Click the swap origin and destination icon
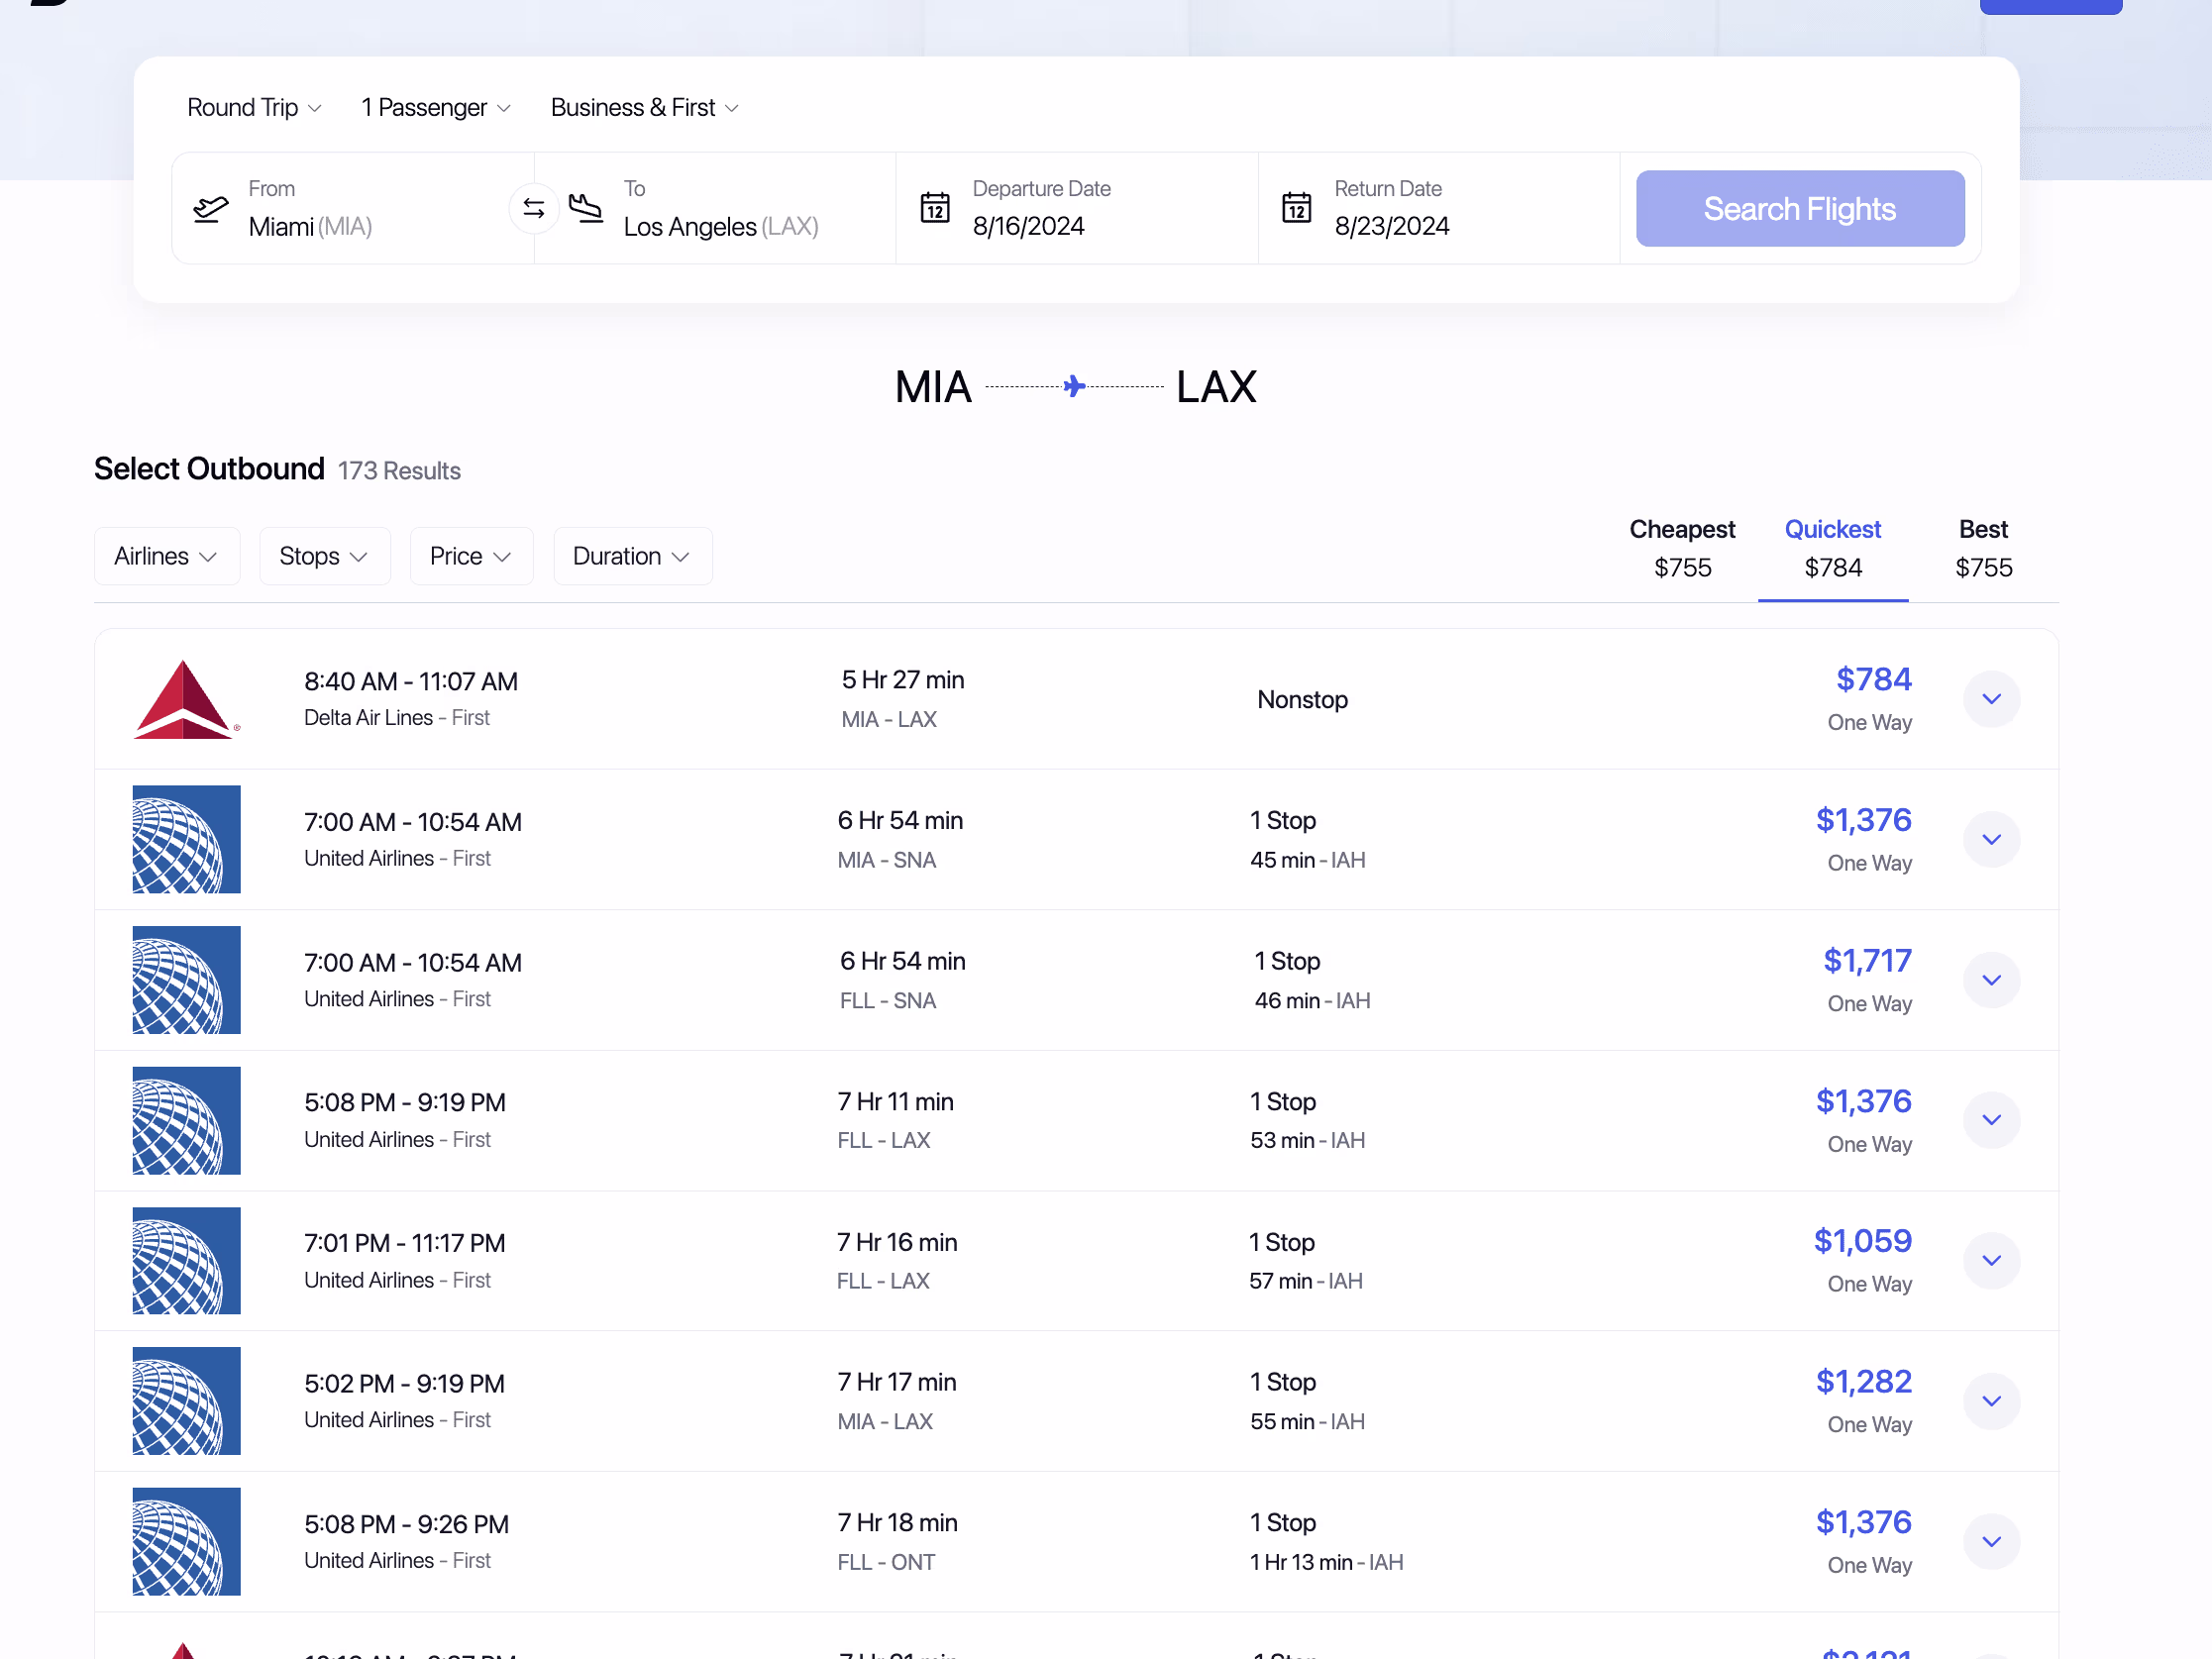This screenshot has width=2212, height=1659. click(x=533, y=208)
